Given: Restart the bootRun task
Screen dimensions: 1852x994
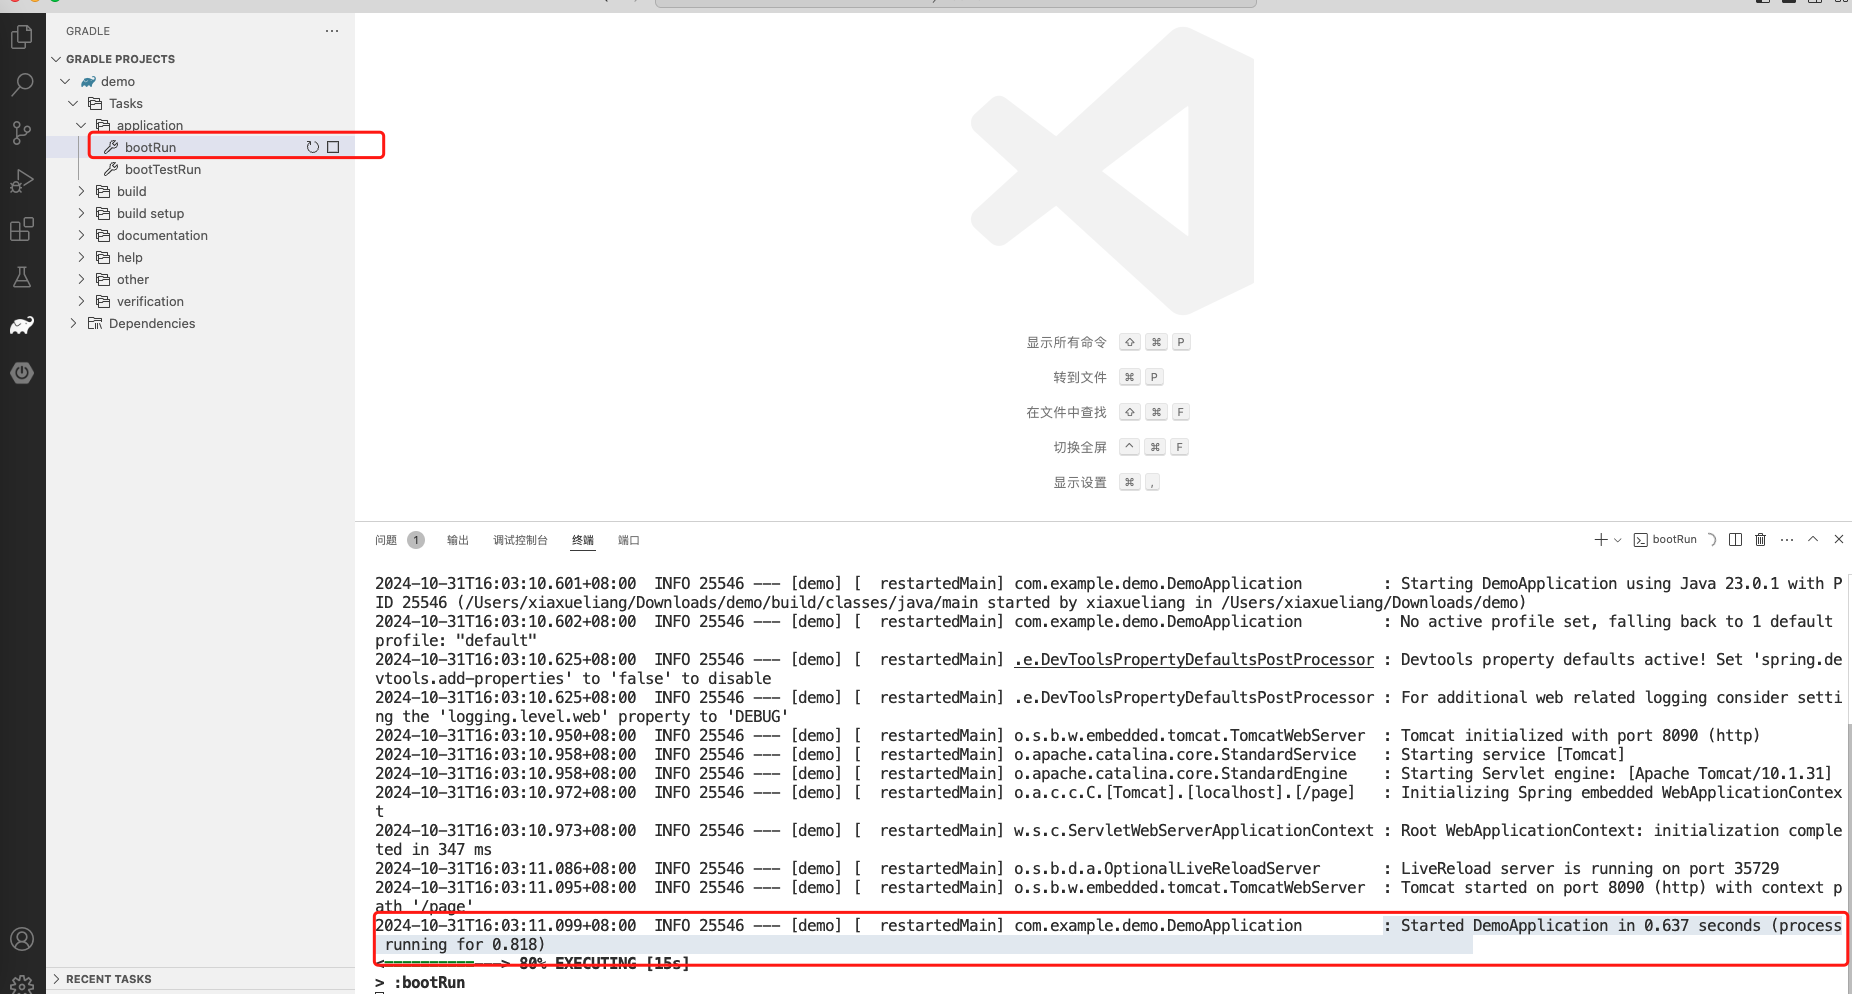Looking at the screenshot, I should coord(313,147).
